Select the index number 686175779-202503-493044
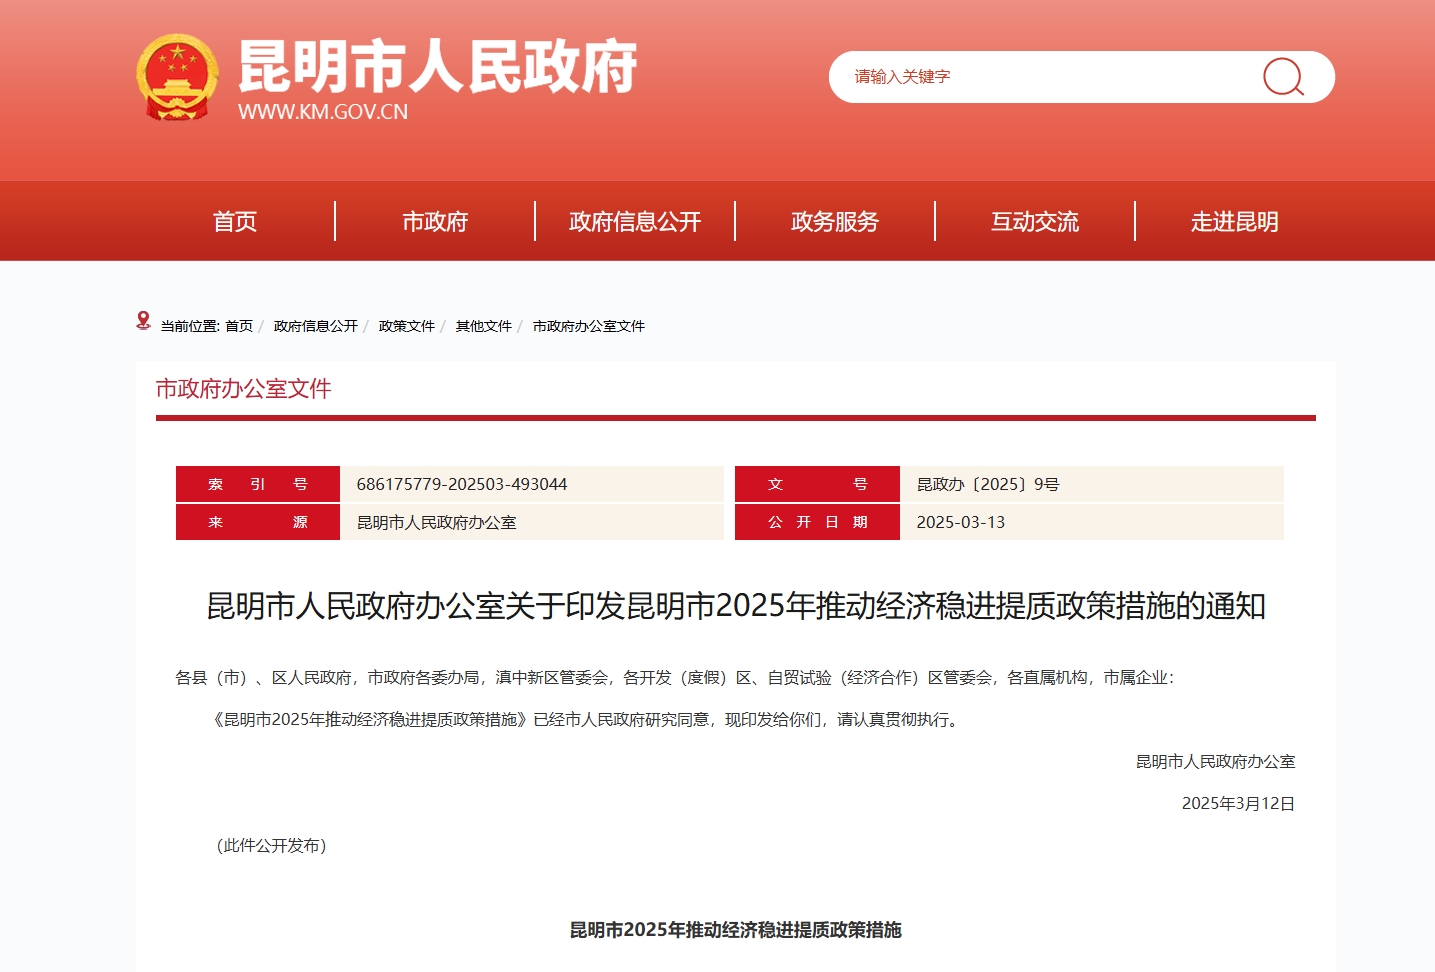Viewport: 1435px width, 972px height. point(462,484)
